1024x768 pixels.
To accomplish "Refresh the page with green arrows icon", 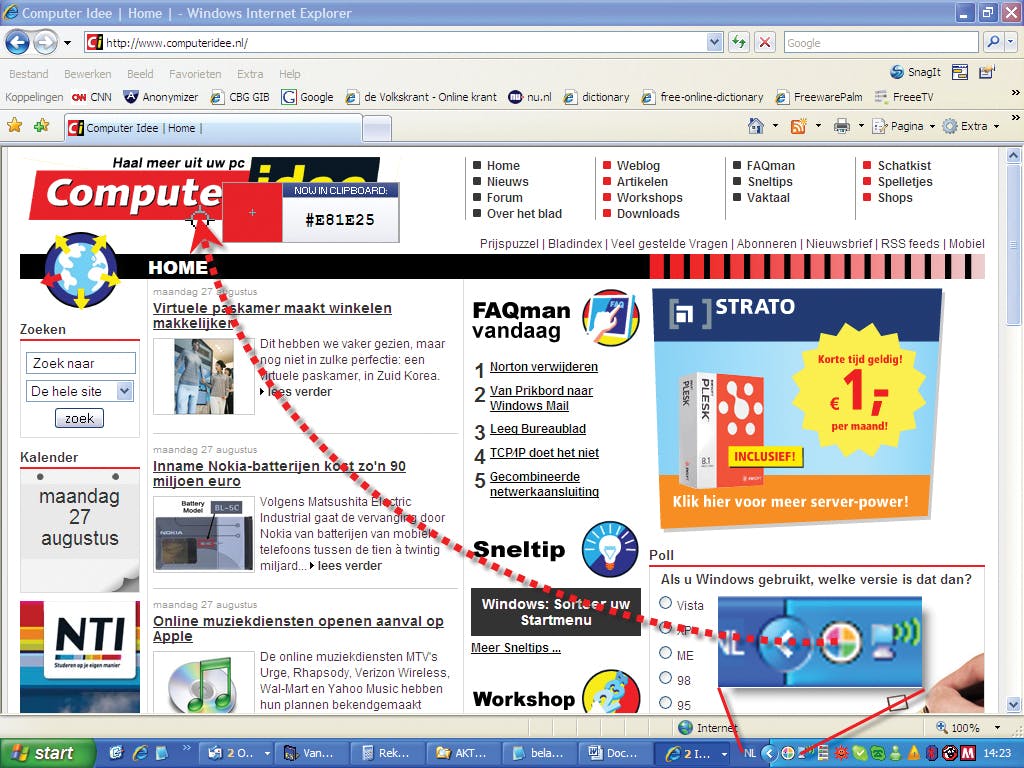I will pos(739,43).
